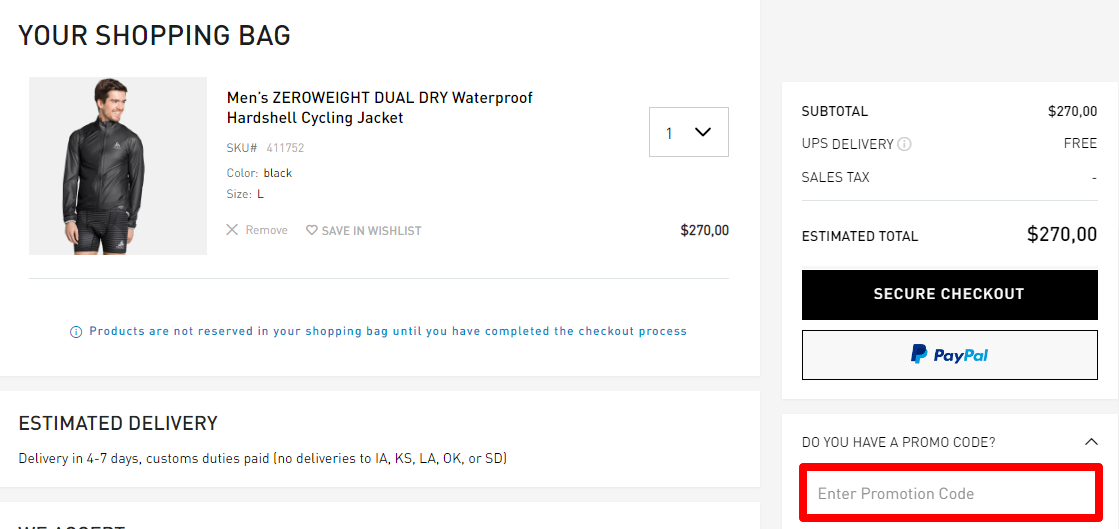Click the Estimated Delivery heading
1119x529 pixels.
pos(118,423)
